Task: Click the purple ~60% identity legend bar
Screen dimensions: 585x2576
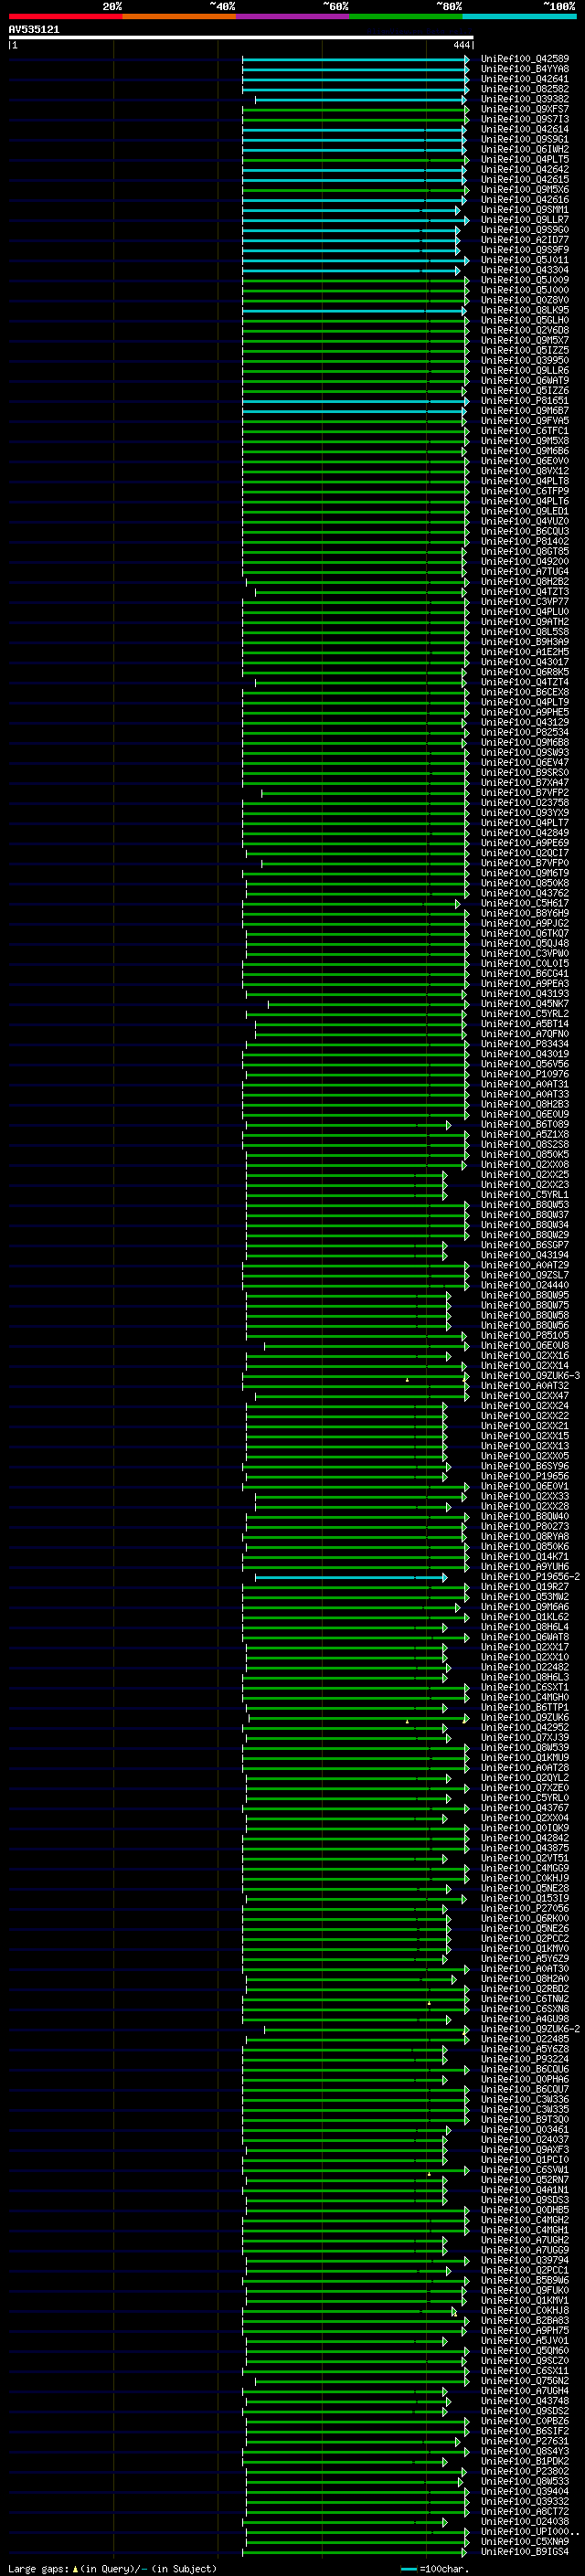Action: click(292, 16)
